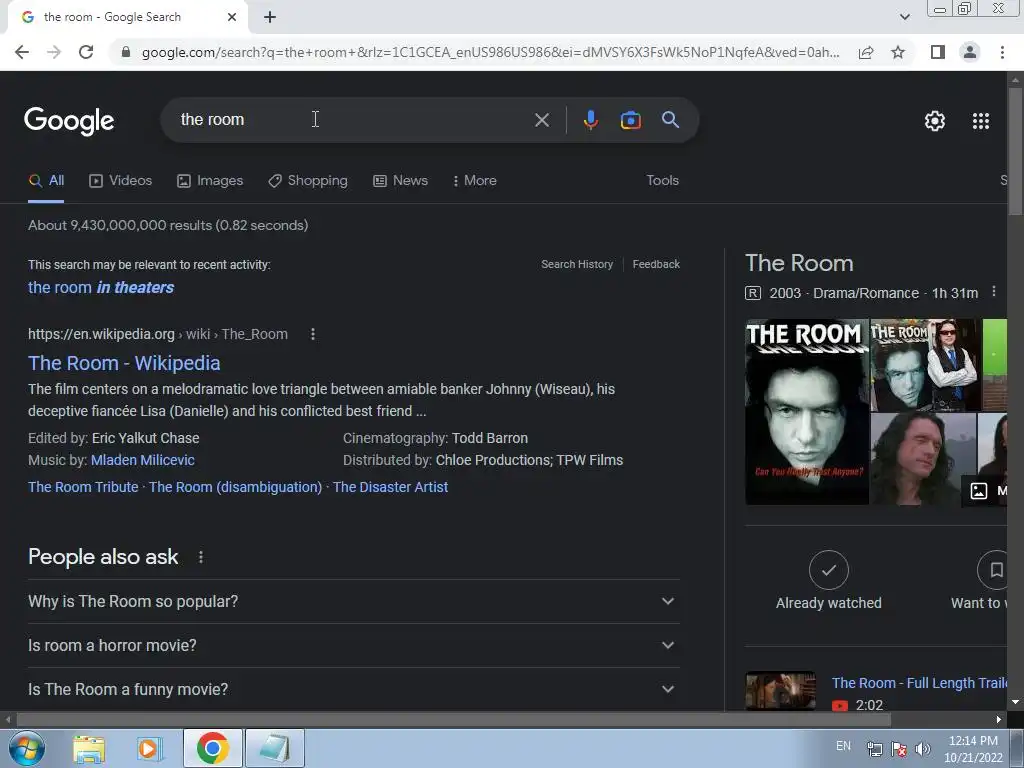
Task: Open a new browser tab
Action: [270, 18]
